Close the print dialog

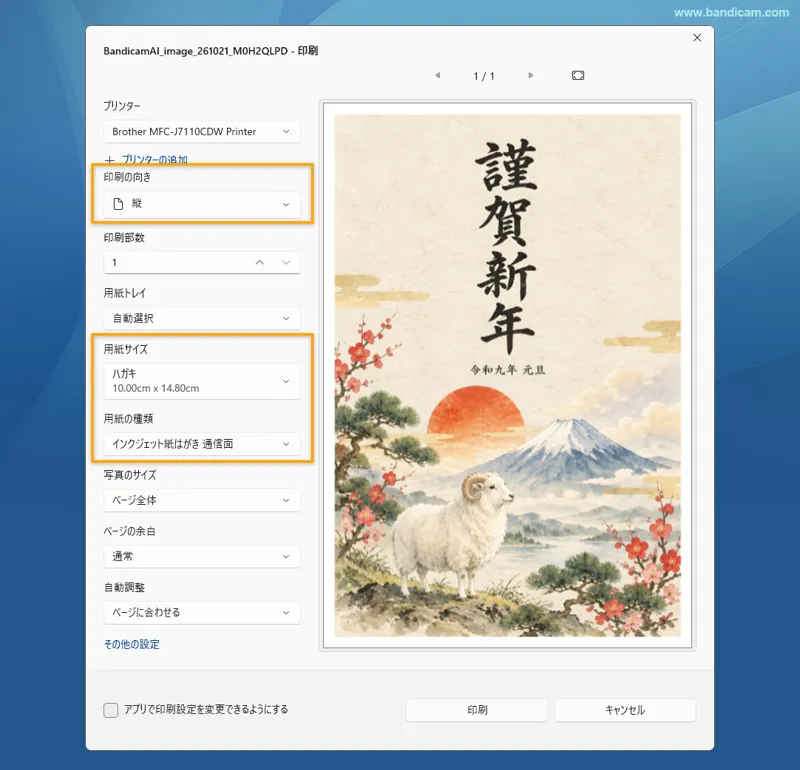(697, 38)
